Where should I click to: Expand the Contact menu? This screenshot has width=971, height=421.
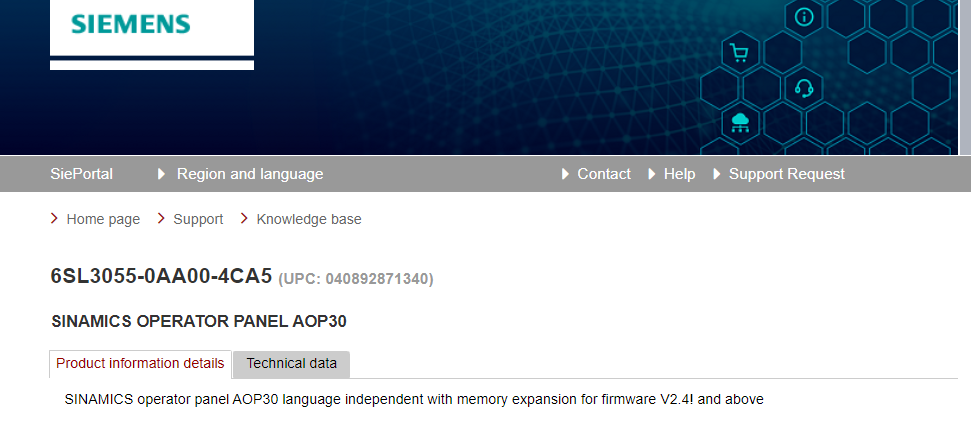(x=603, y=174)
